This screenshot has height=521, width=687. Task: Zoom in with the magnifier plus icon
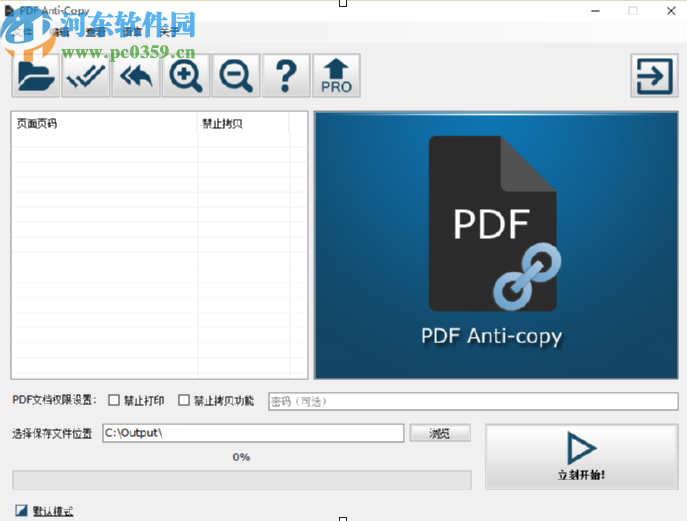pyautogui.click(x=186, y=76)
